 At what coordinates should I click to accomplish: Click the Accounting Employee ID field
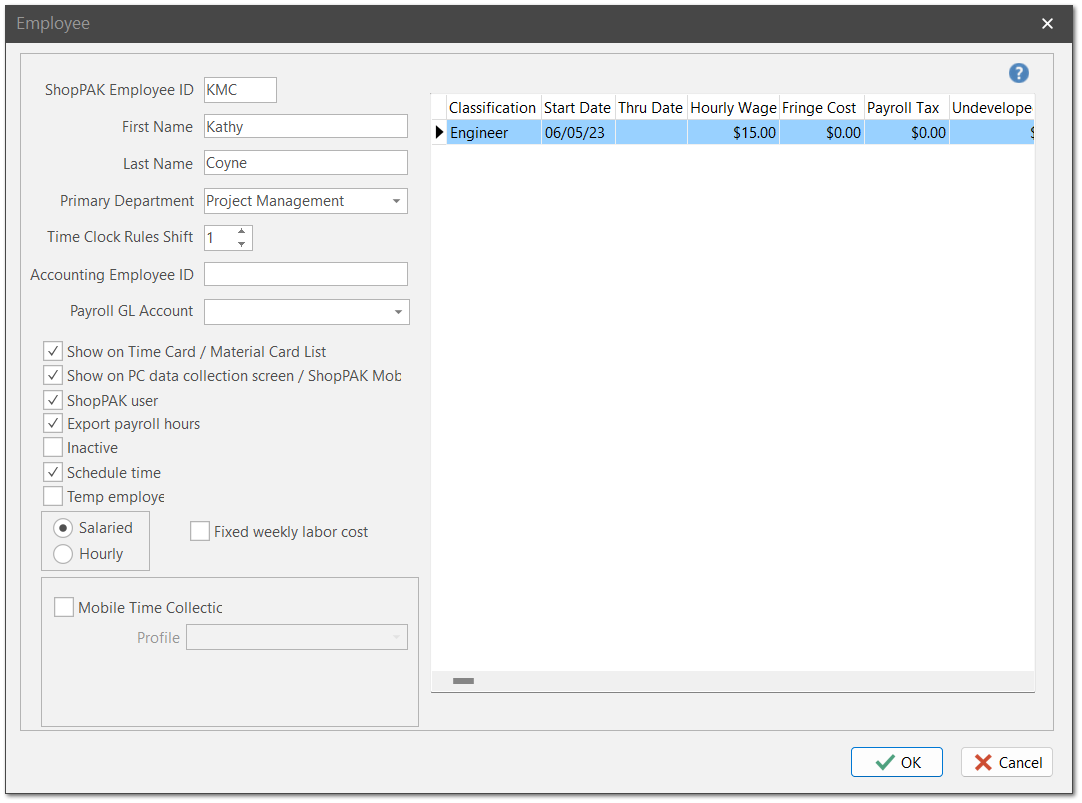click(x=306, y=275)
